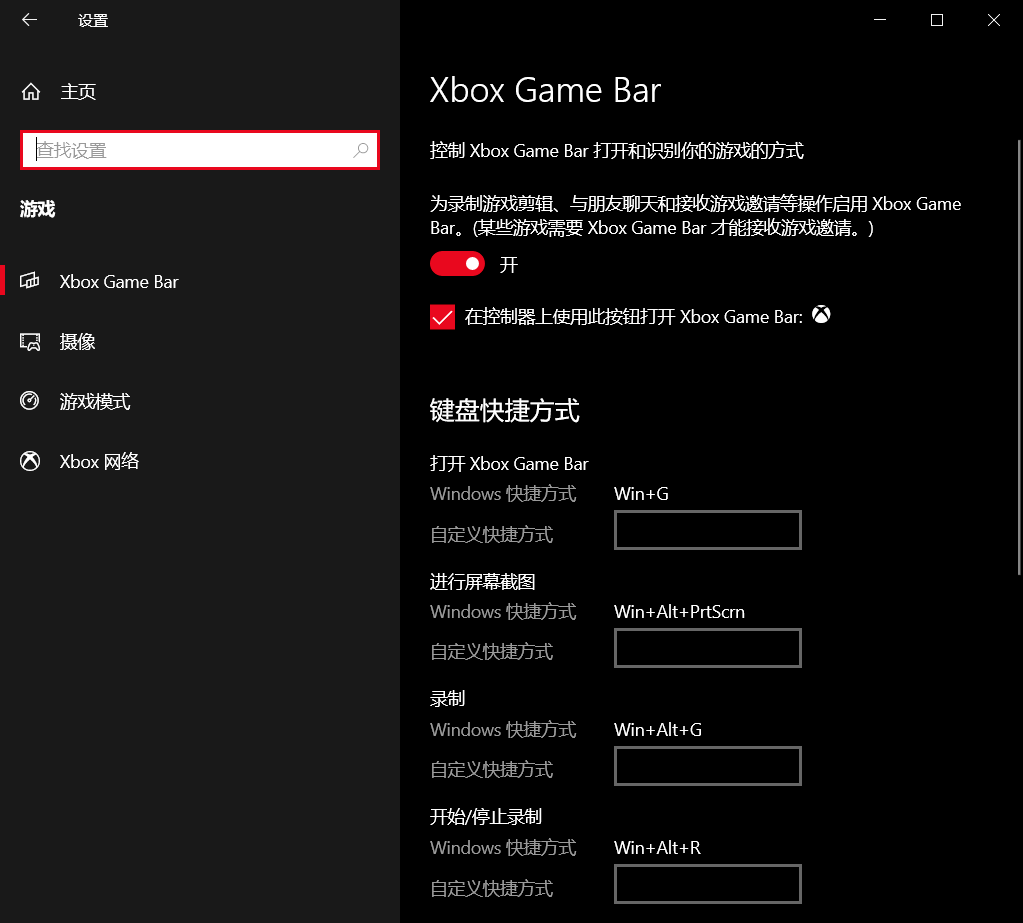Click the Win+Alt+G shortcut text
Image resolution: width=1023 pixels, height=923 pixels.
[x=658, y=729]
